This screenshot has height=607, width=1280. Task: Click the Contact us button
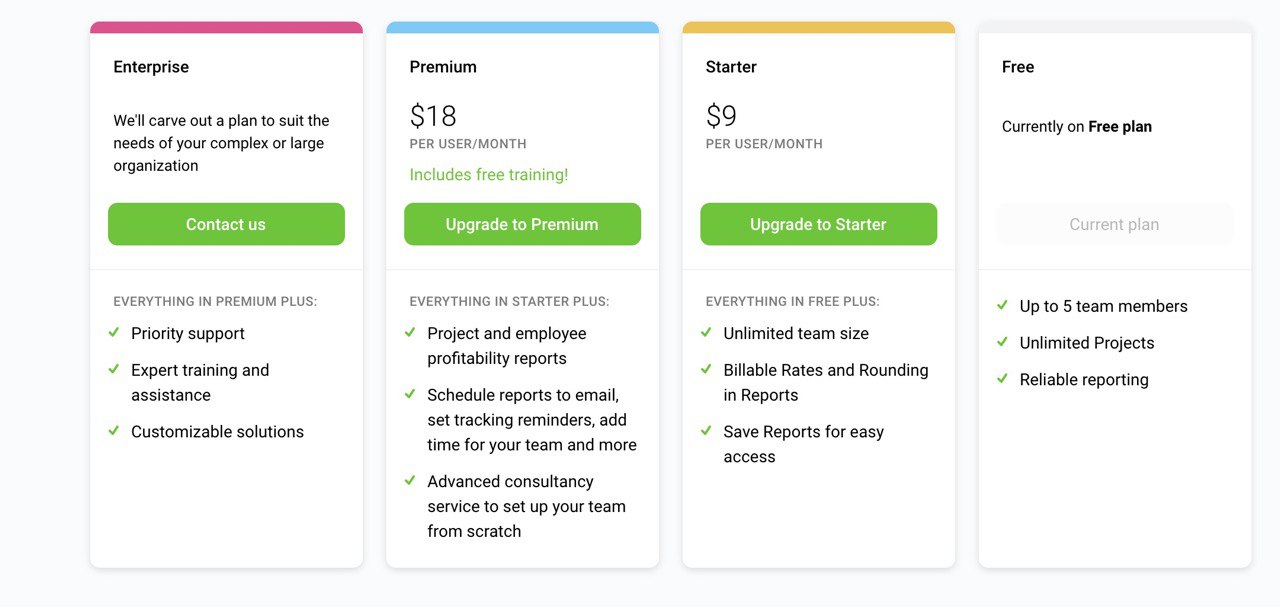[x=226, y=224]
